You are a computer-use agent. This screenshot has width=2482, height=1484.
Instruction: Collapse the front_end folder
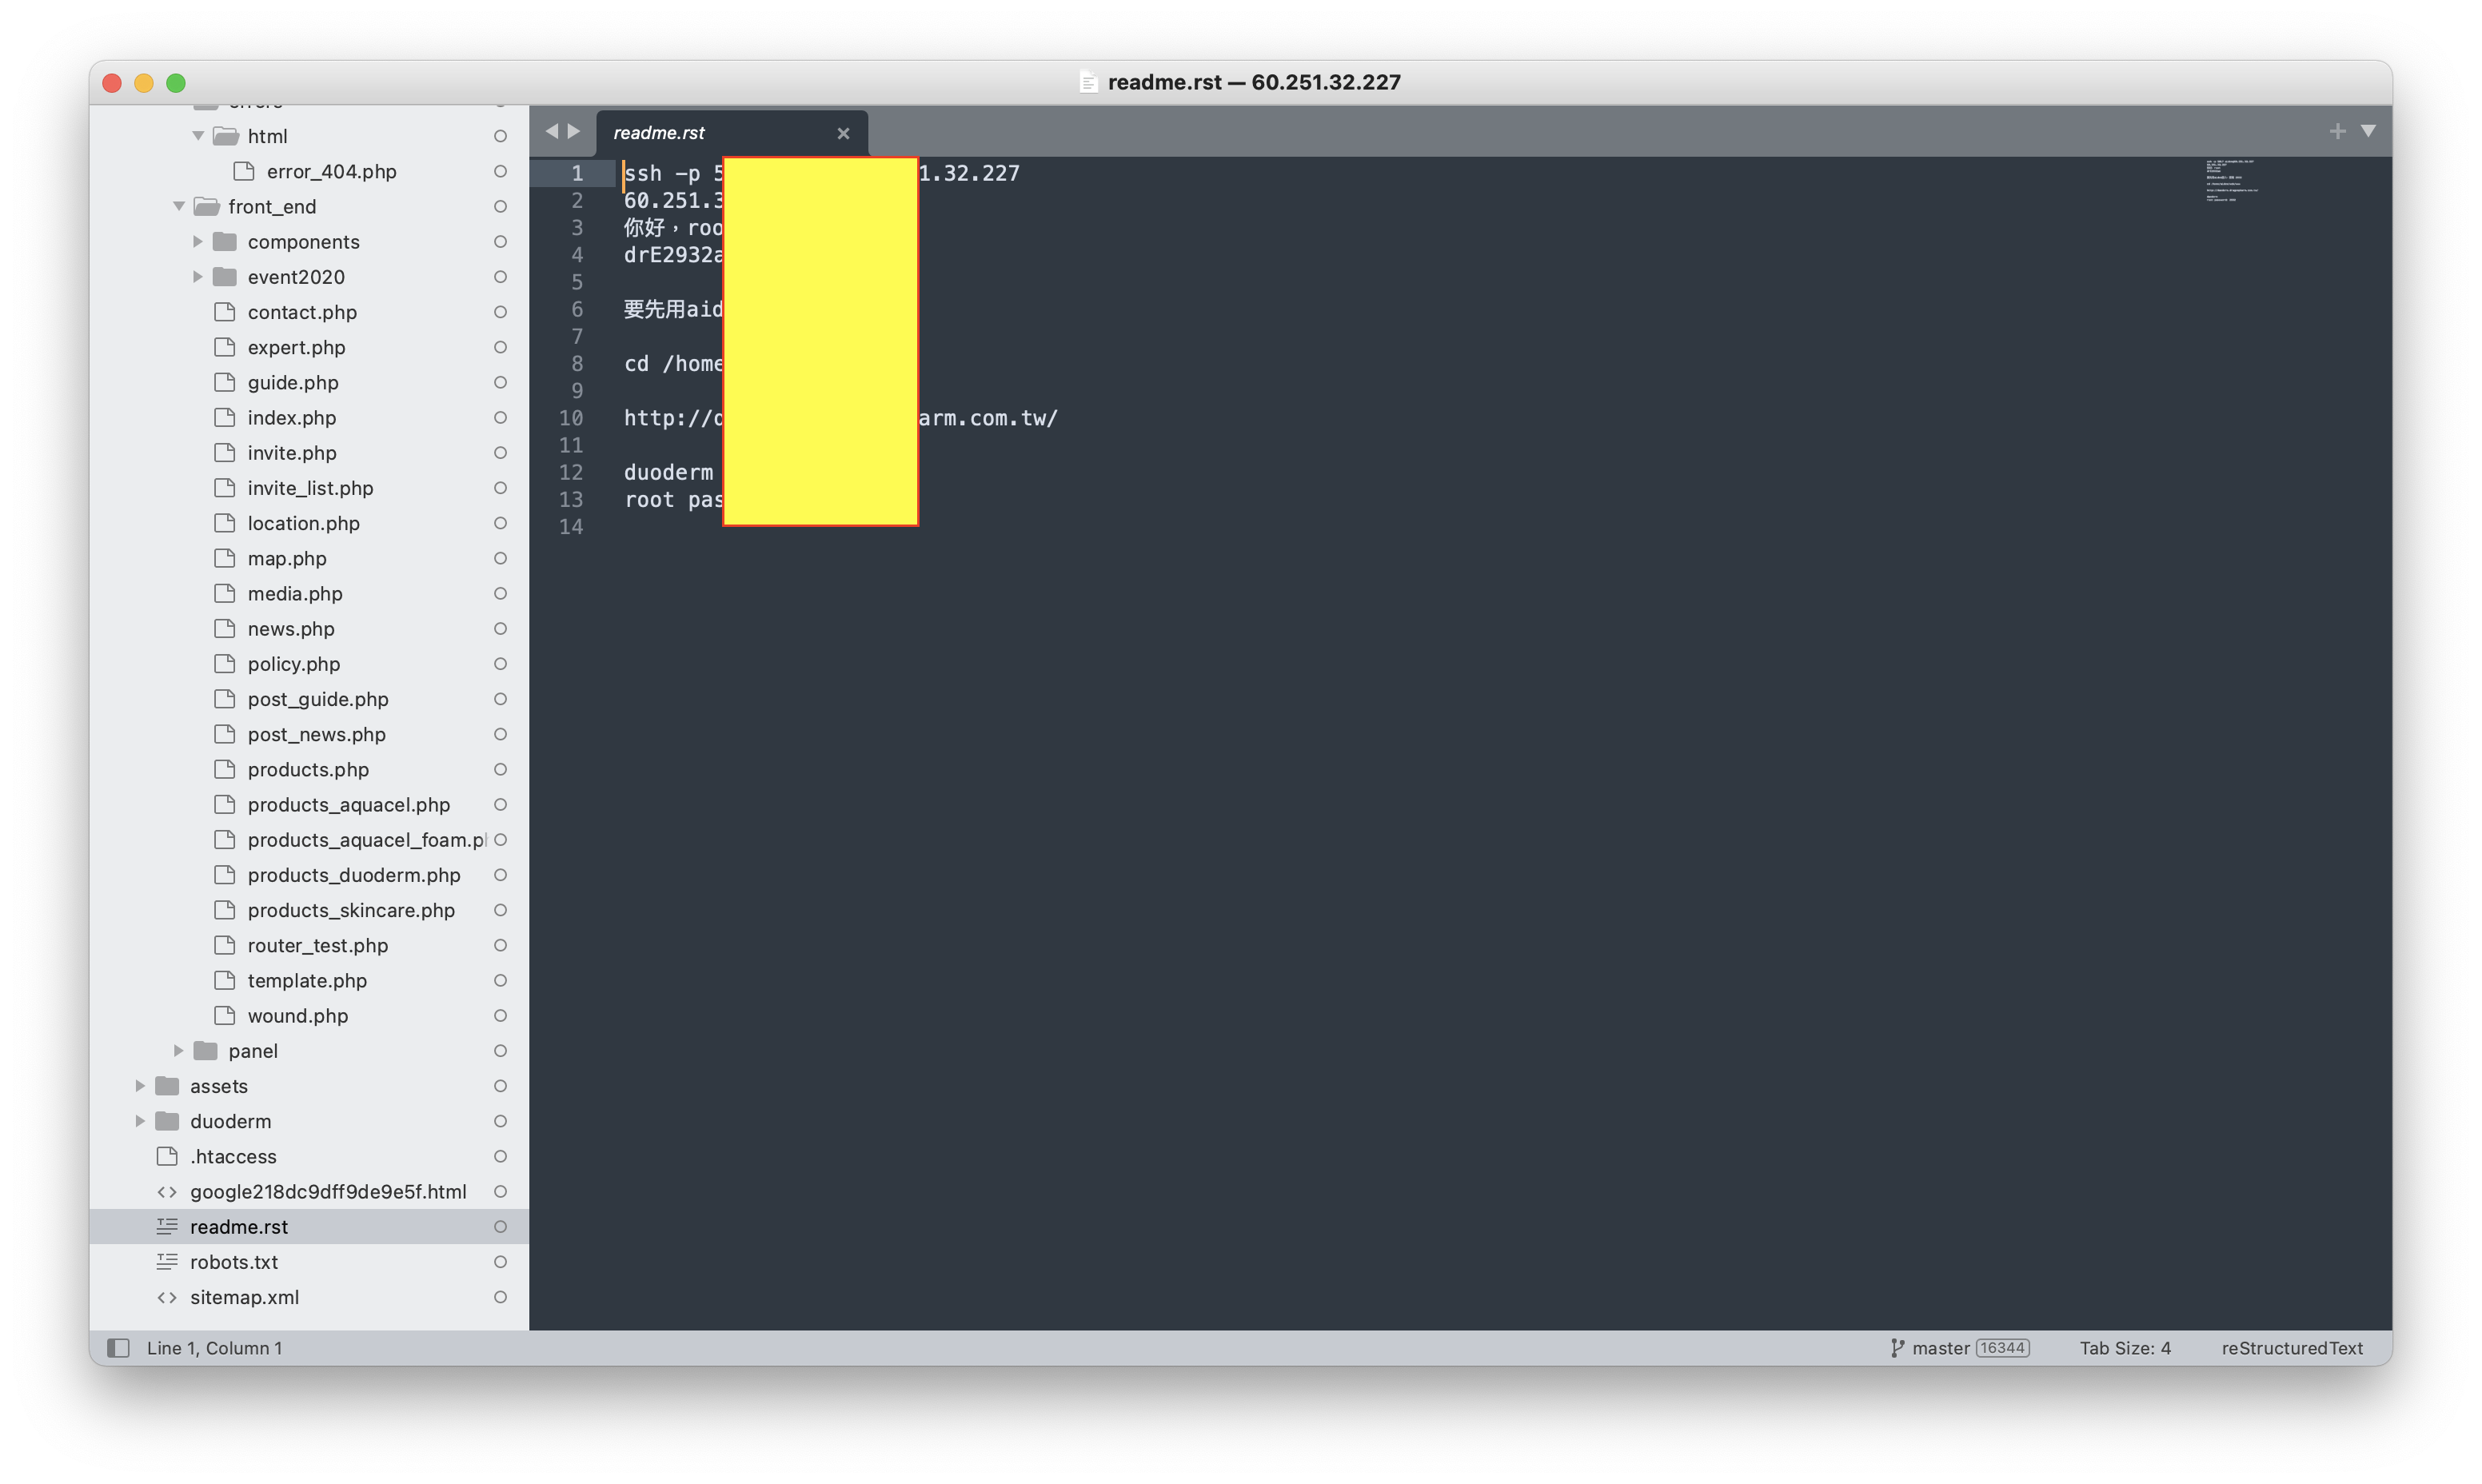(179, 206)
